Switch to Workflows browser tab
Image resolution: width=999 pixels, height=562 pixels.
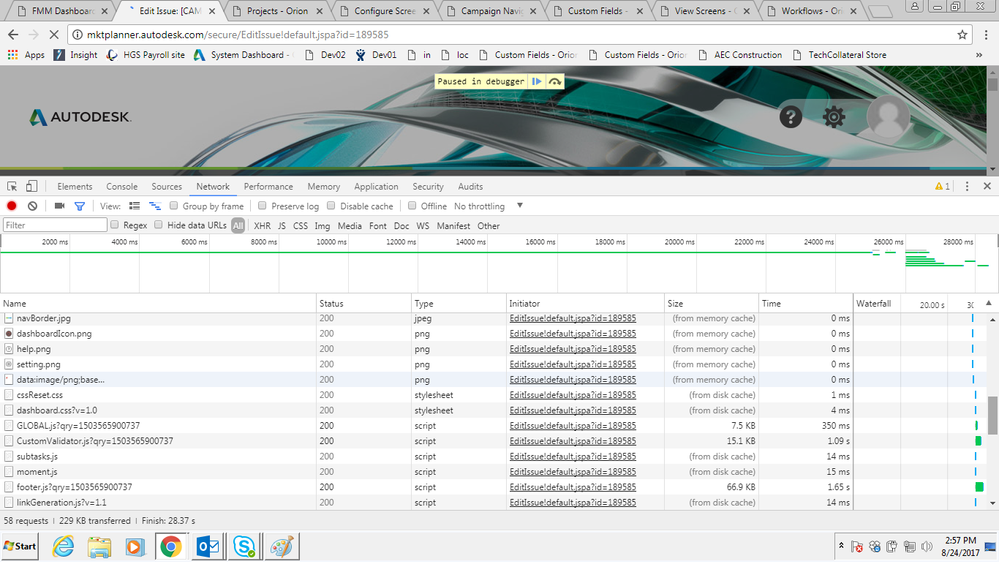point(812,11)
